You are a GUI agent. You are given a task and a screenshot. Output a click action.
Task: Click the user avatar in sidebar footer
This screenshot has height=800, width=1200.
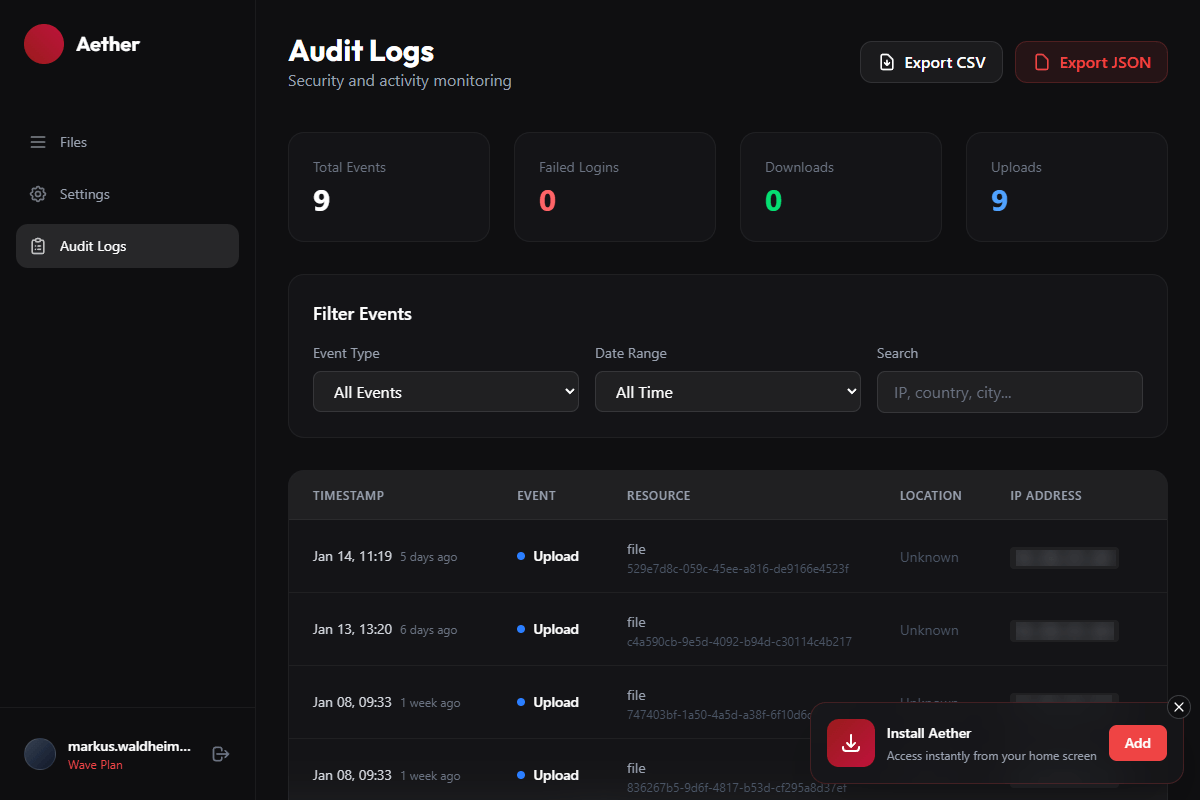(x=40, y=754)
